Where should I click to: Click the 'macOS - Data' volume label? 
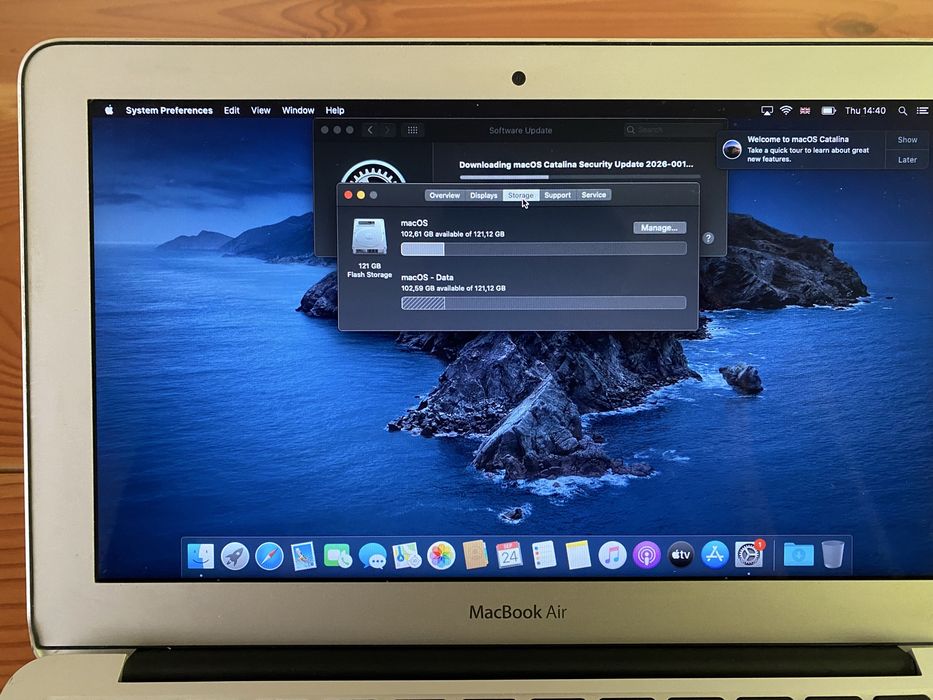[x=427, y=277]
